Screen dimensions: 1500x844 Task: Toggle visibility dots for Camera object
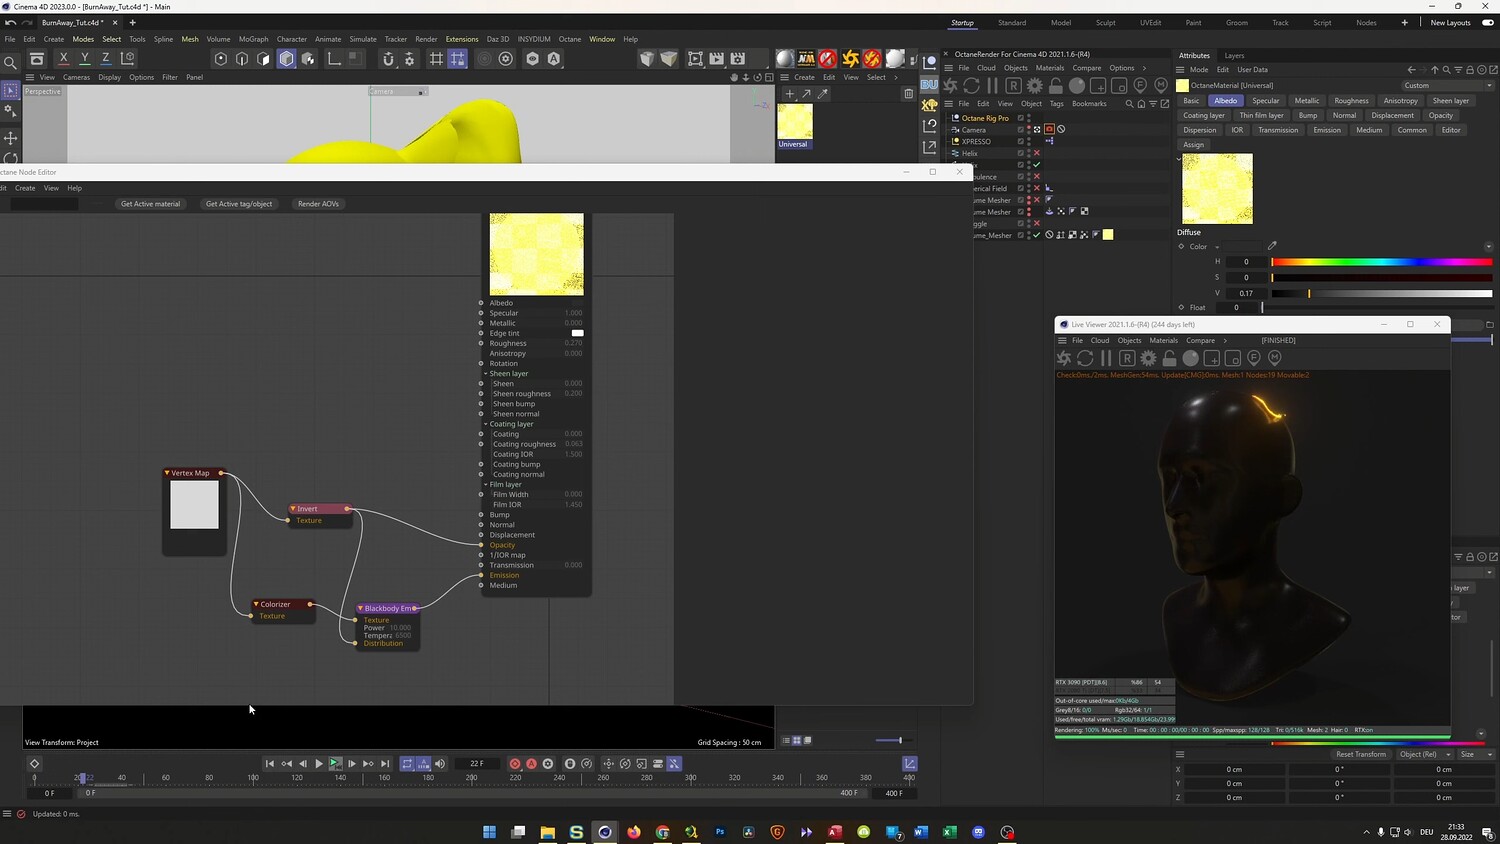tap(1029, 130)
